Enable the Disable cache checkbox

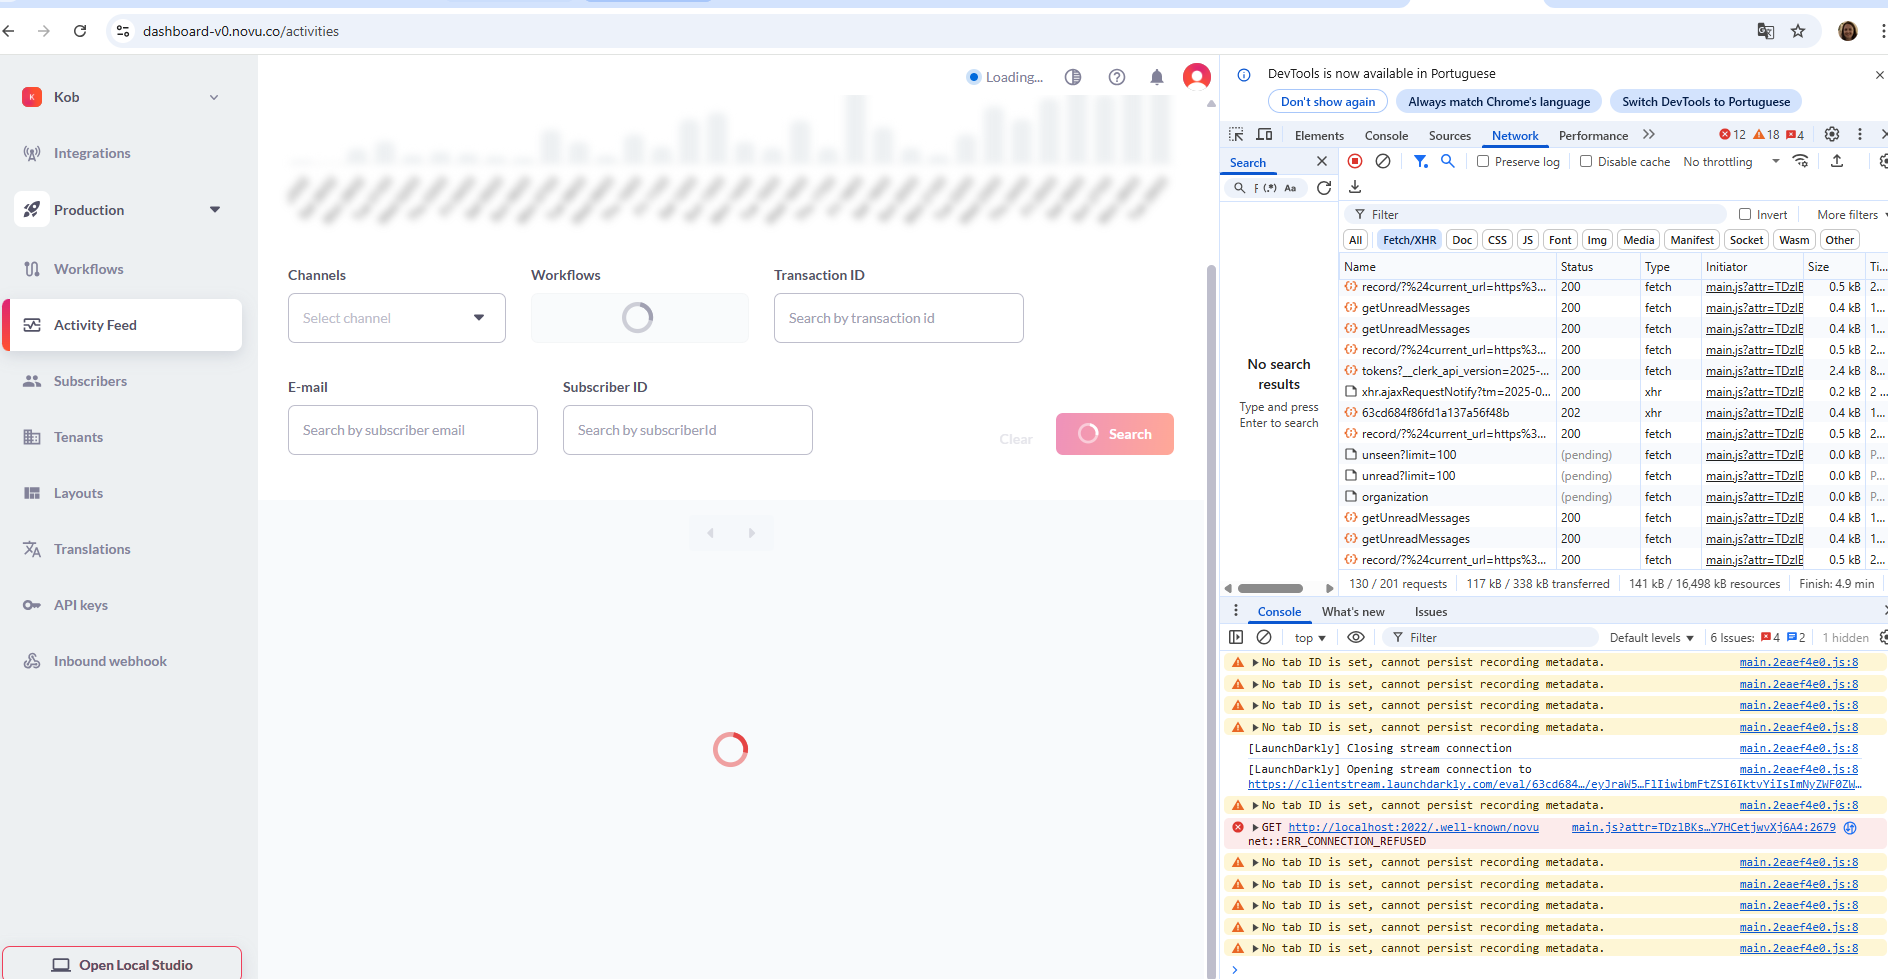(1586, 161)
